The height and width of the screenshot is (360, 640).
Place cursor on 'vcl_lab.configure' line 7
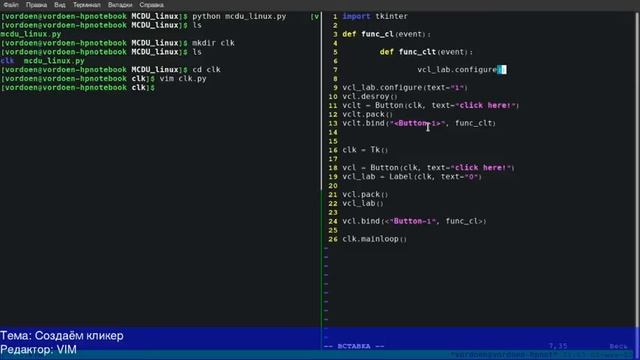pyautogui.click(x=457, y=69)
